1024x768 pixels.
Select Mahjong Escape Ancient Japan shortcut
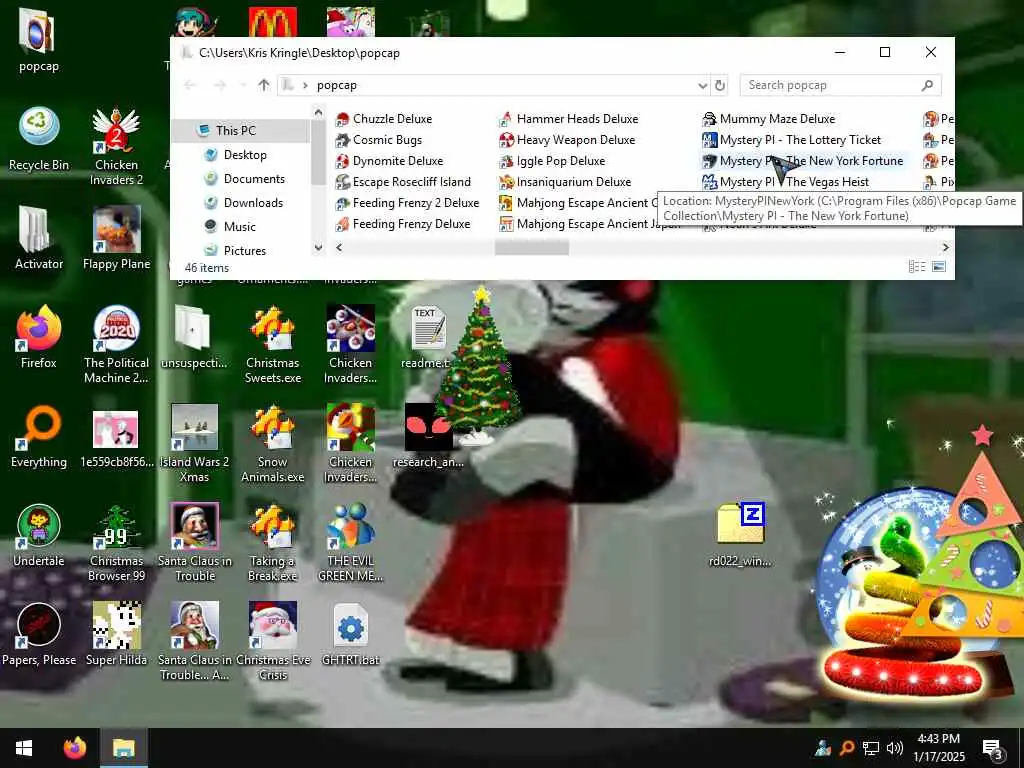click(x=590, y=224)
